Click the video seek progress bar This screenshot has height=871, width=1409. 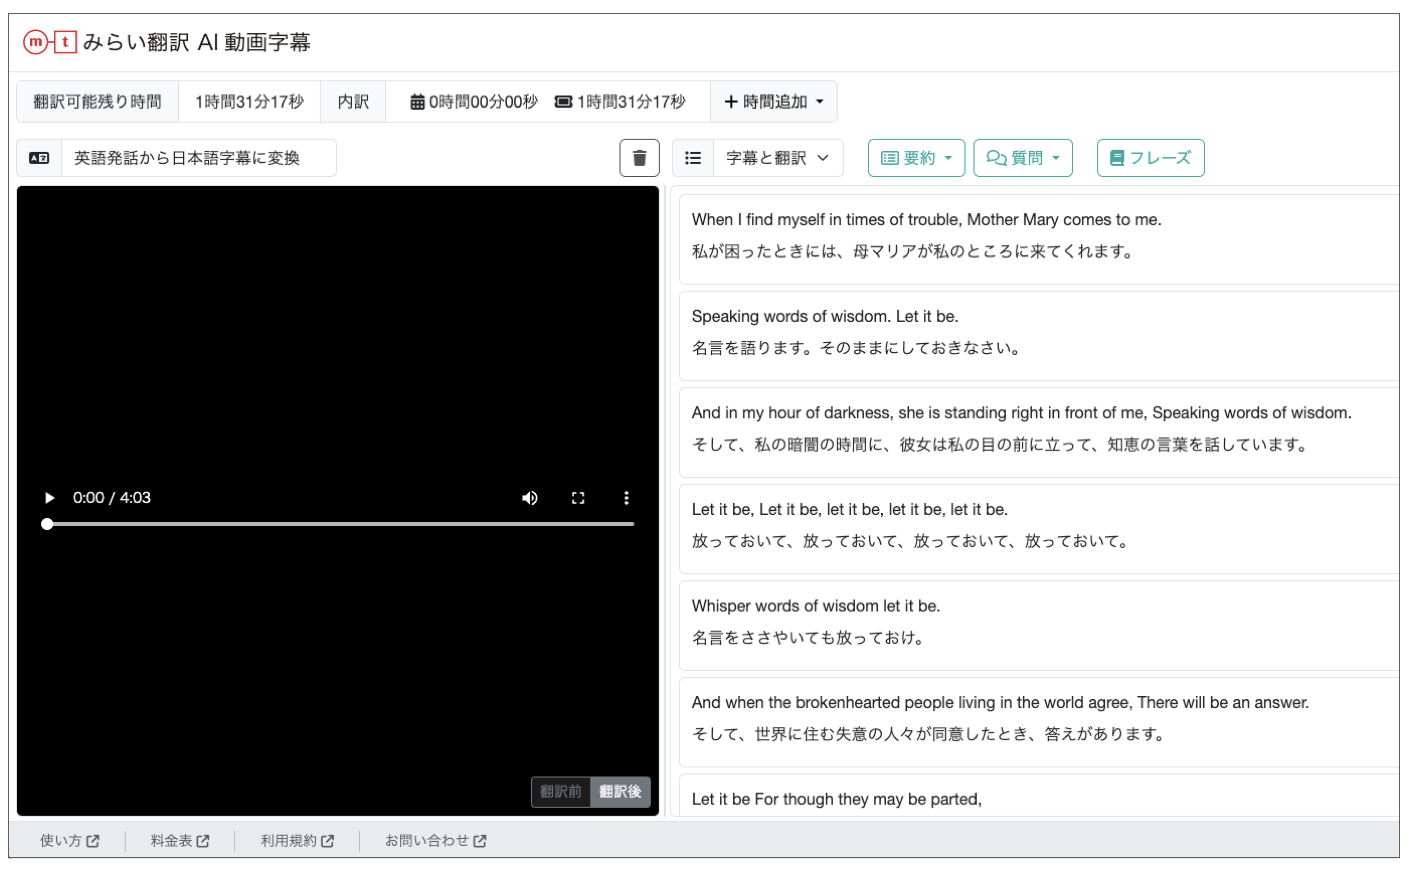(340, 524)
